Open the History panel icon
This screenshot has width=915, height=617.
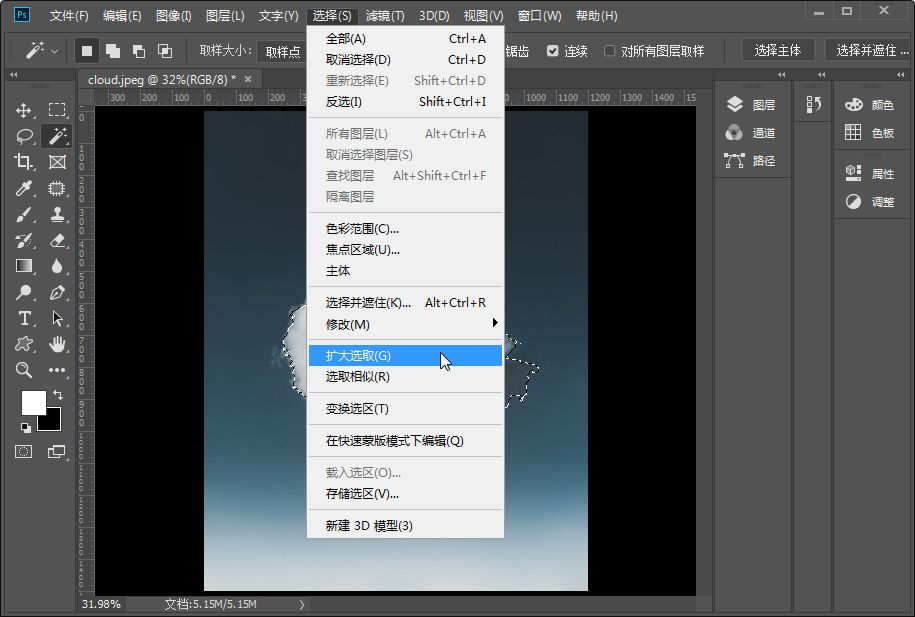tap(813, 104)
